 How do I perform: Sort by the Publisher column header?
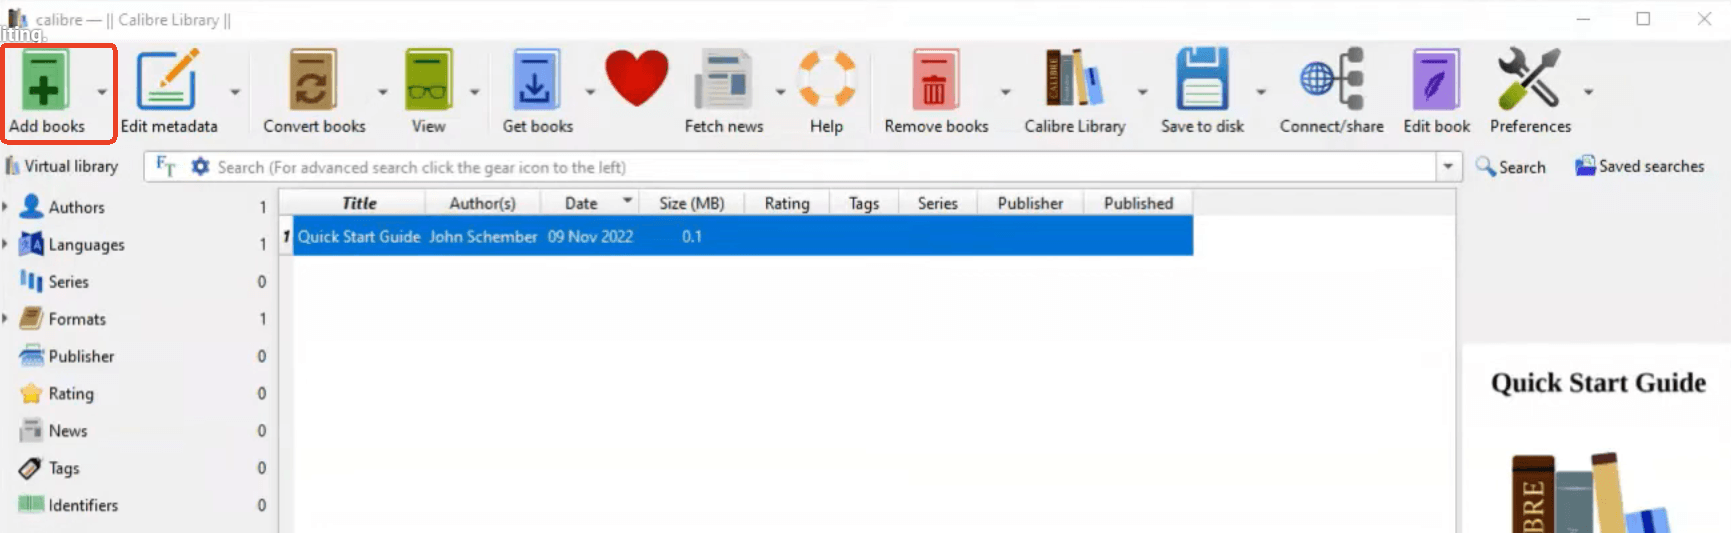[x=1030, y=203]
